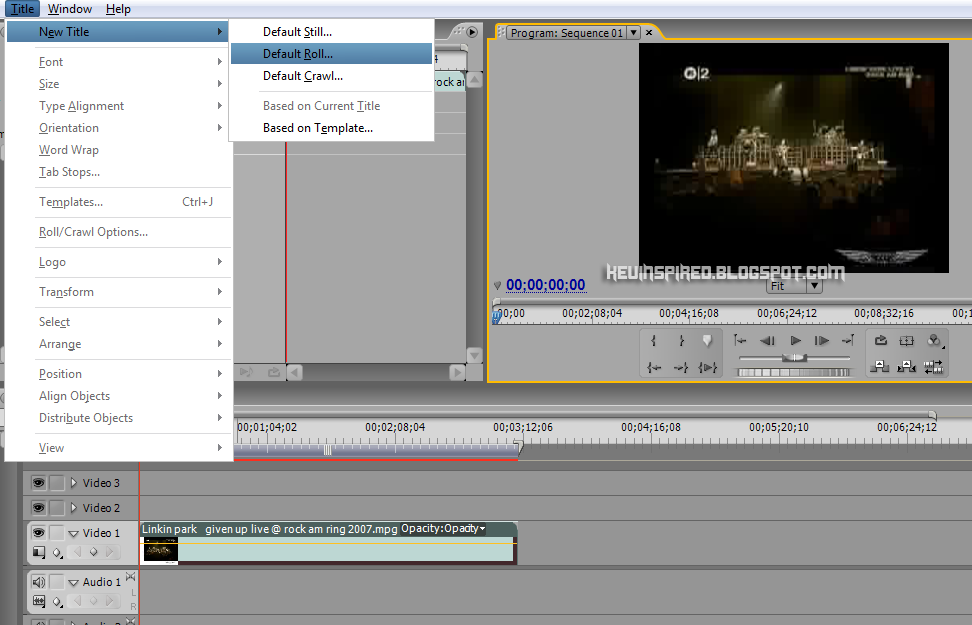This screenshot has width=972, height=625.
Task: Open the Program: Sequence 01 dropdown
Action: [x=633, y=32]
